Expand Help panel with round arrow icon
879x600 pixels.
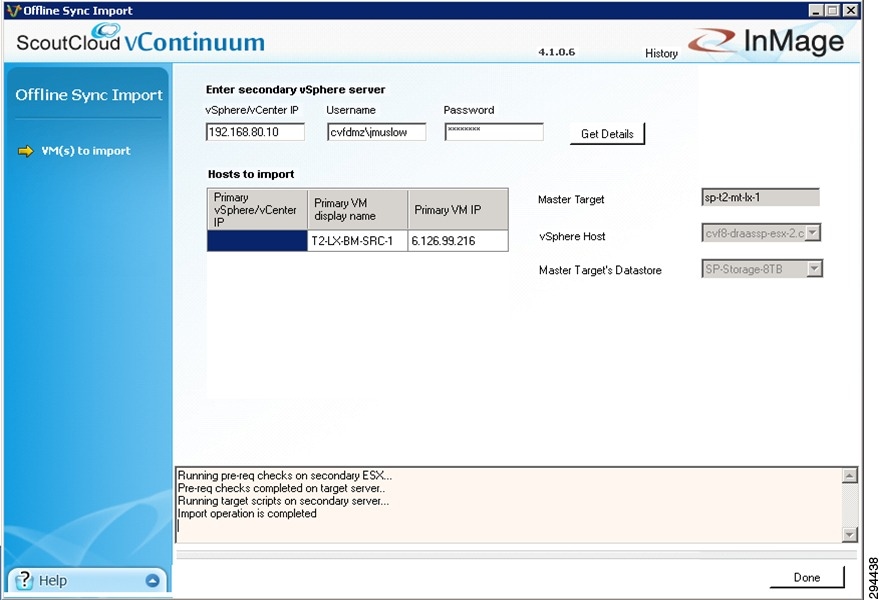pyautogui.click(x=152, y=580)
